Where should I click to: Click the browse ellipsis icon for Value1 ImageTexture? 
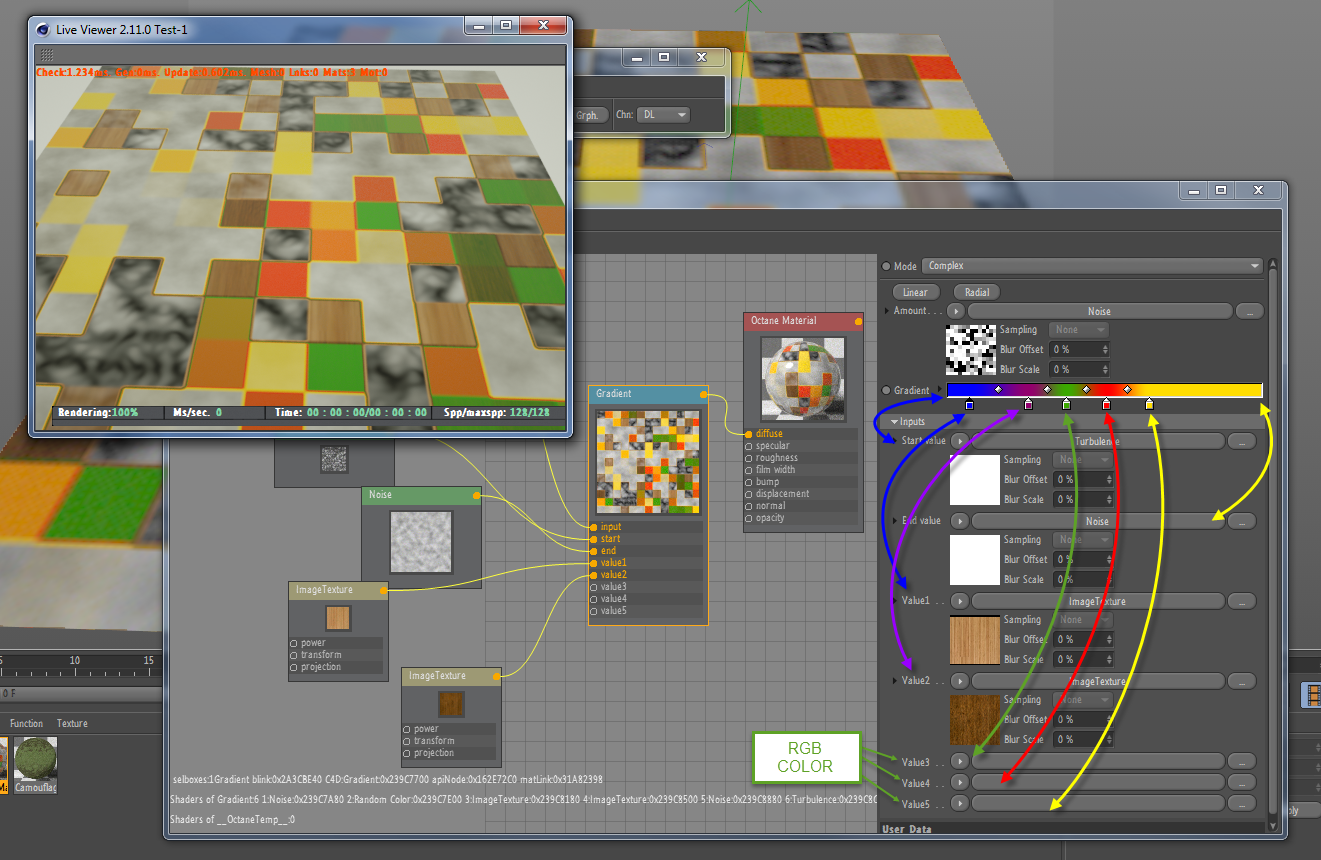tap(1242, 601)
